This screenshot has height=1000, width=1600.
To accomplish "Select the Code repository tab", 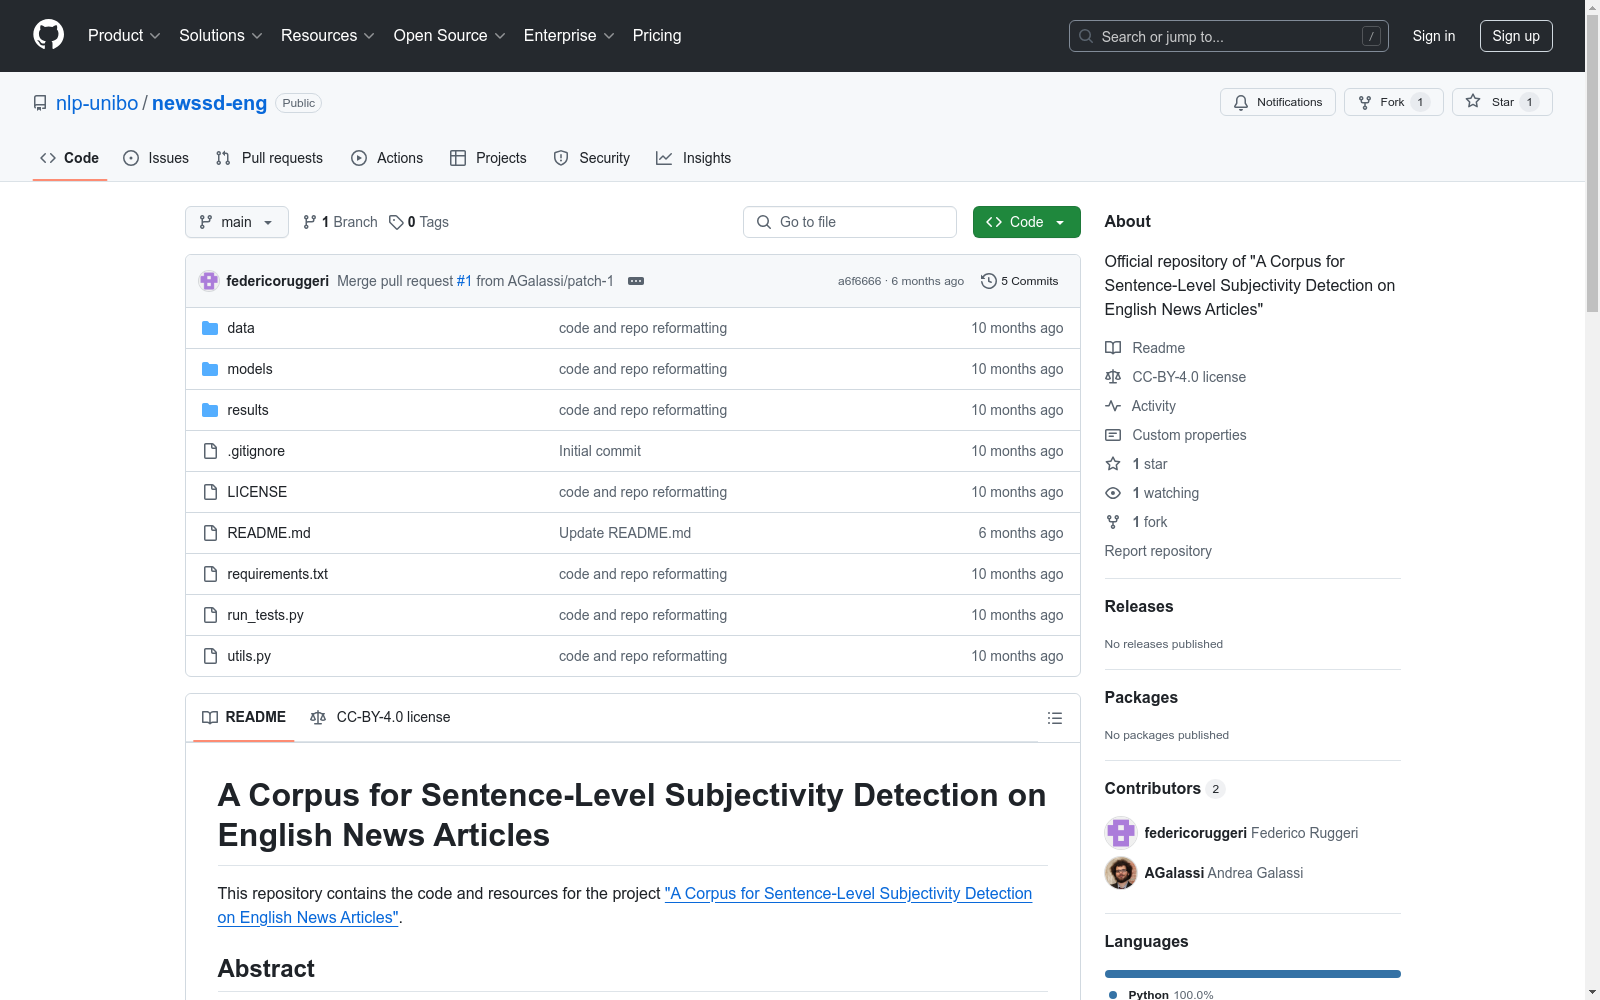I will pos(69,158).
